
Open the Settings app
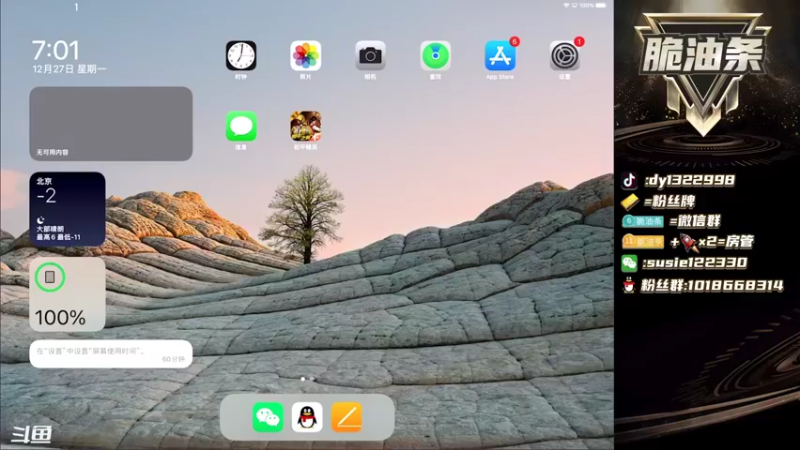click(x=564, y=56)
